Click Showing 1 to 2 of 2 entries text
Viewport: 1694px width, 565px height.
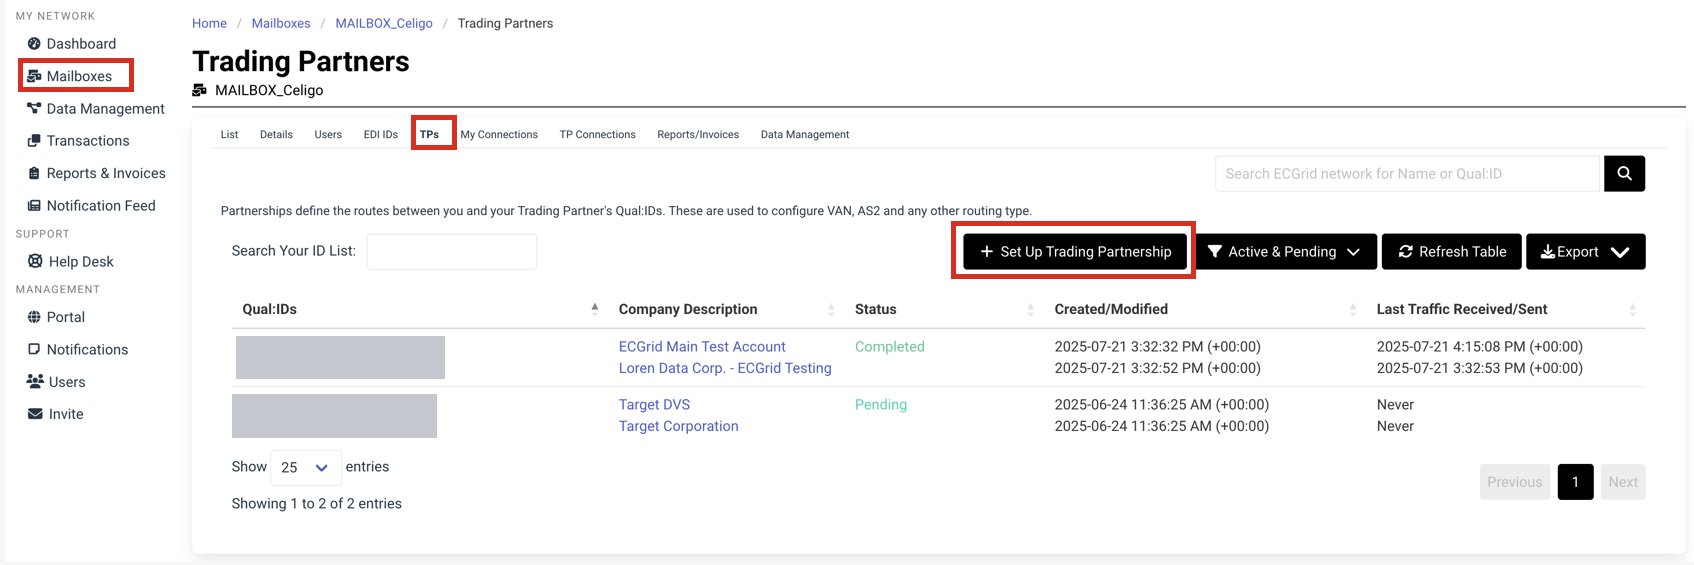(317, 504)
